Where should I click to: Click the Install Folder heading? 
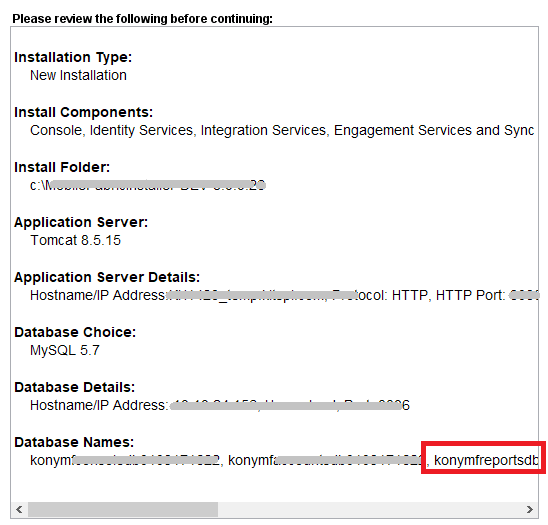[62, 167]
